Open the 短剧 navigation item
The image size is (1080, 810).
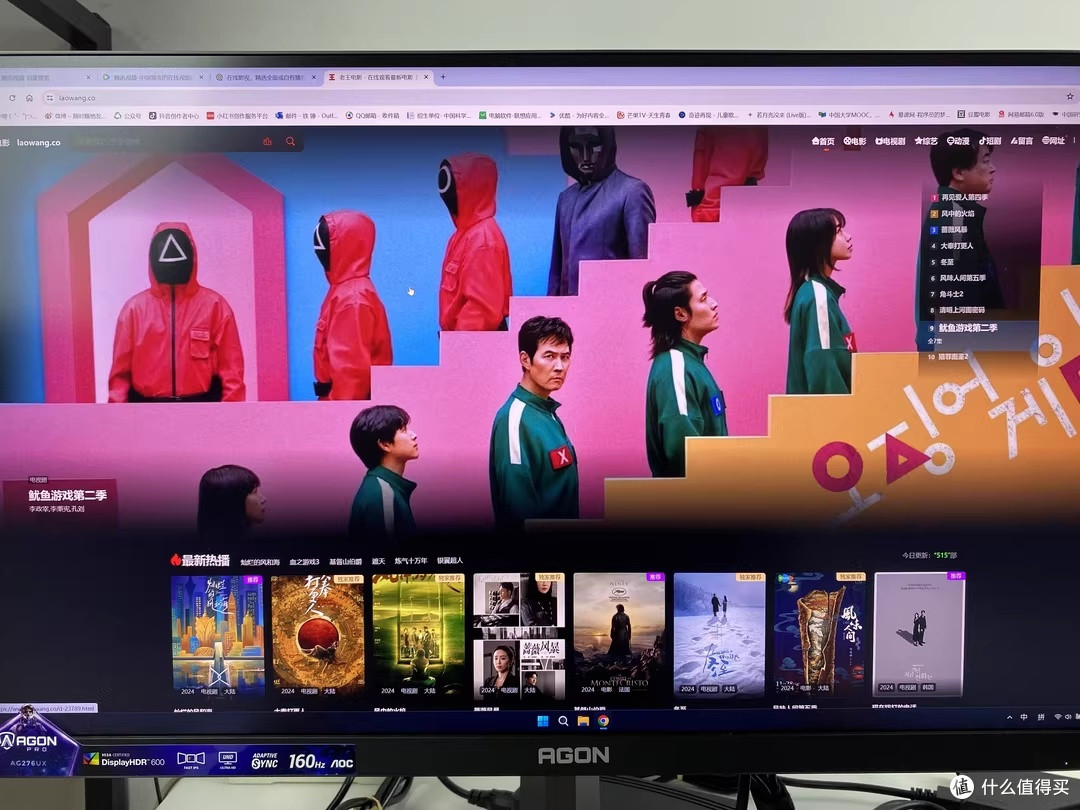(990, 141)
